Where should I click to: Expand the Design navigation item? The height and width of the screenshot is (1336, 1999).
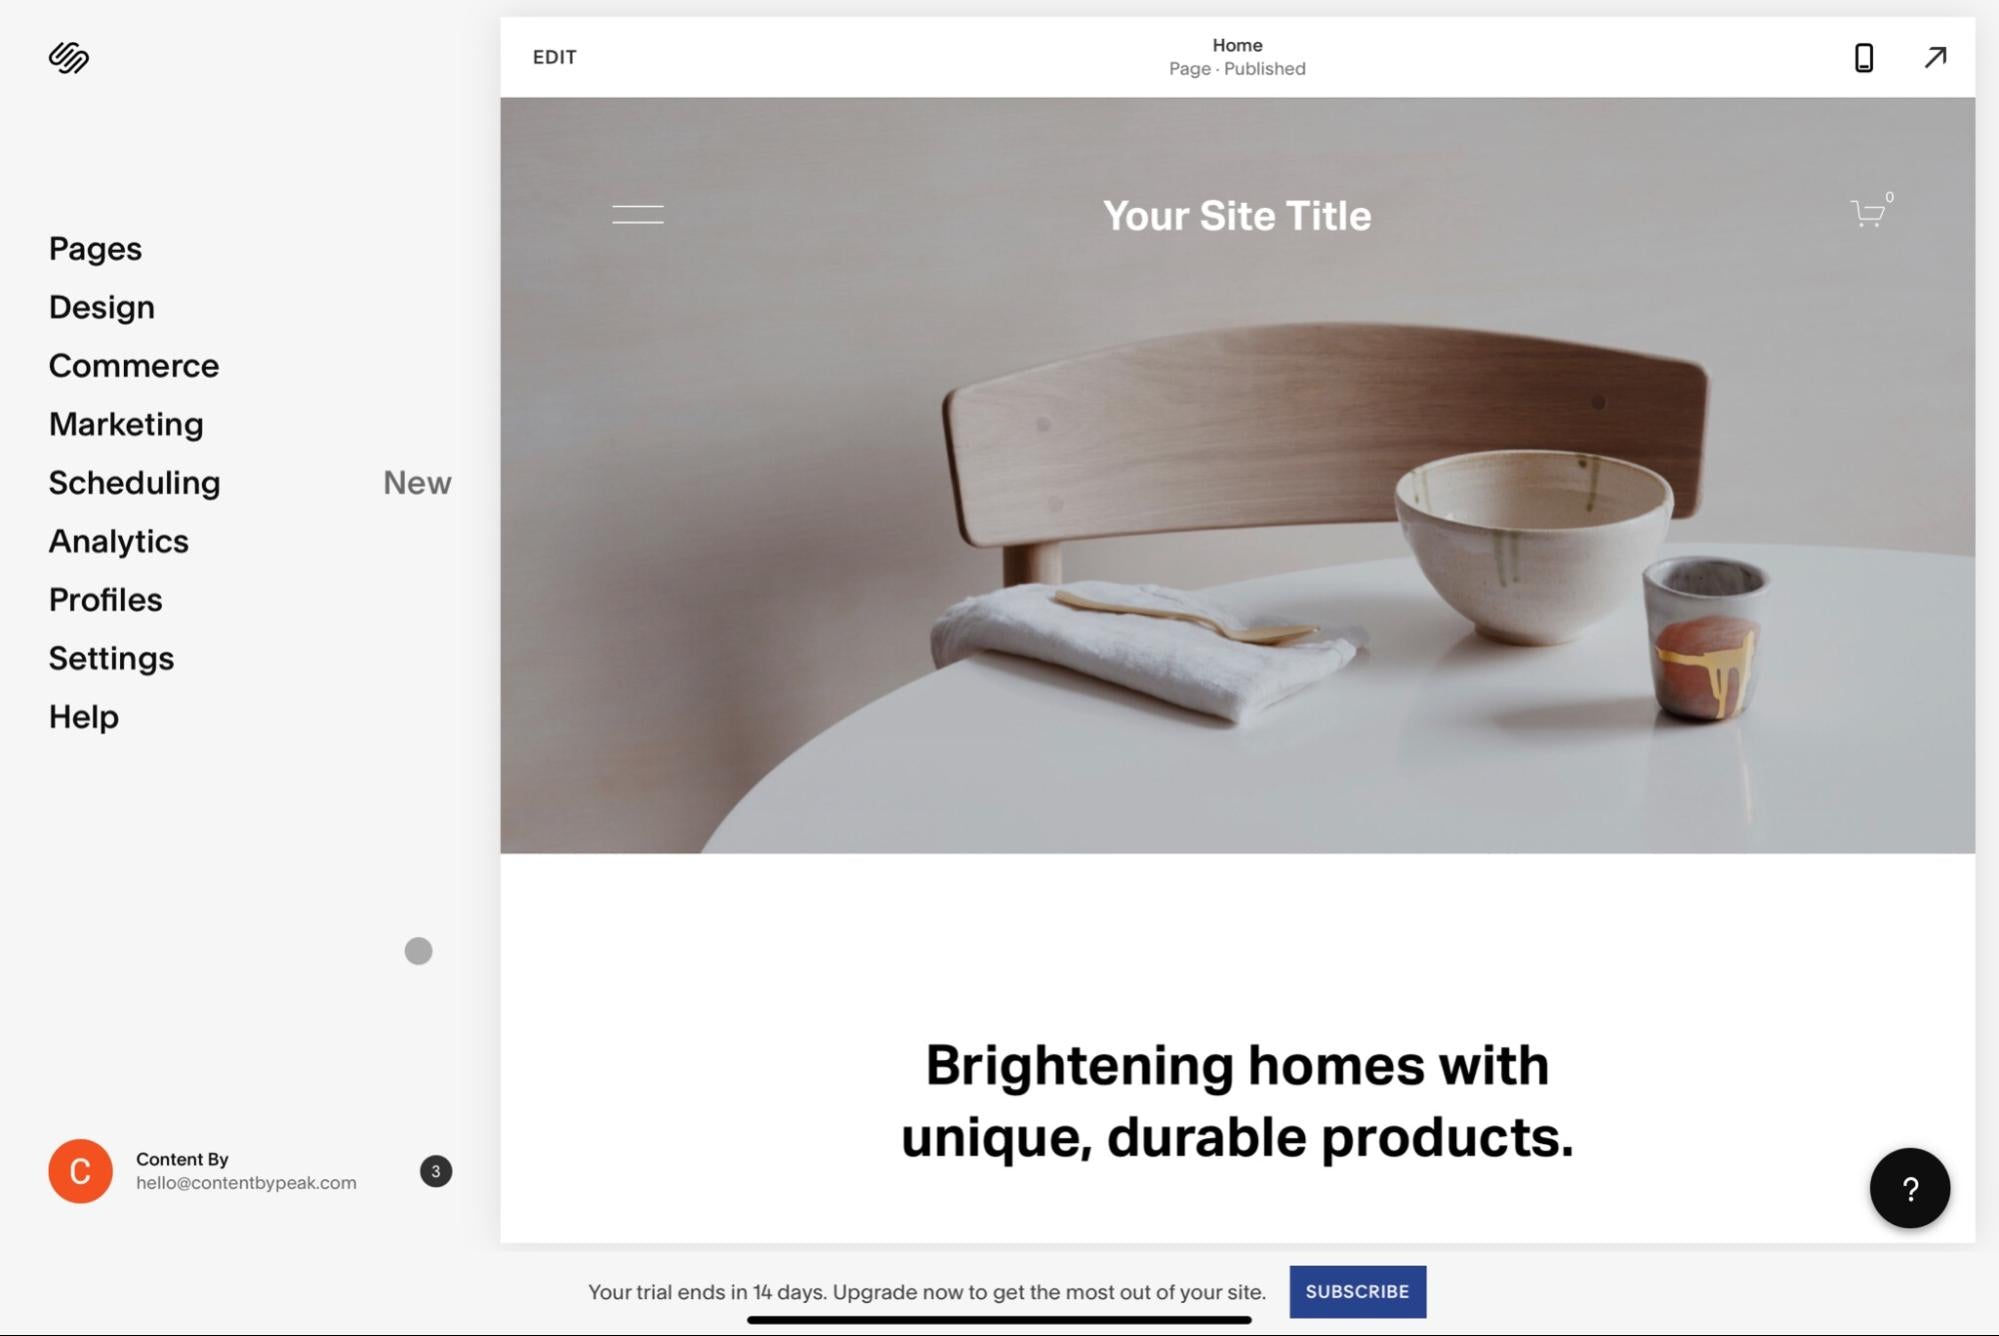point(101,306)
